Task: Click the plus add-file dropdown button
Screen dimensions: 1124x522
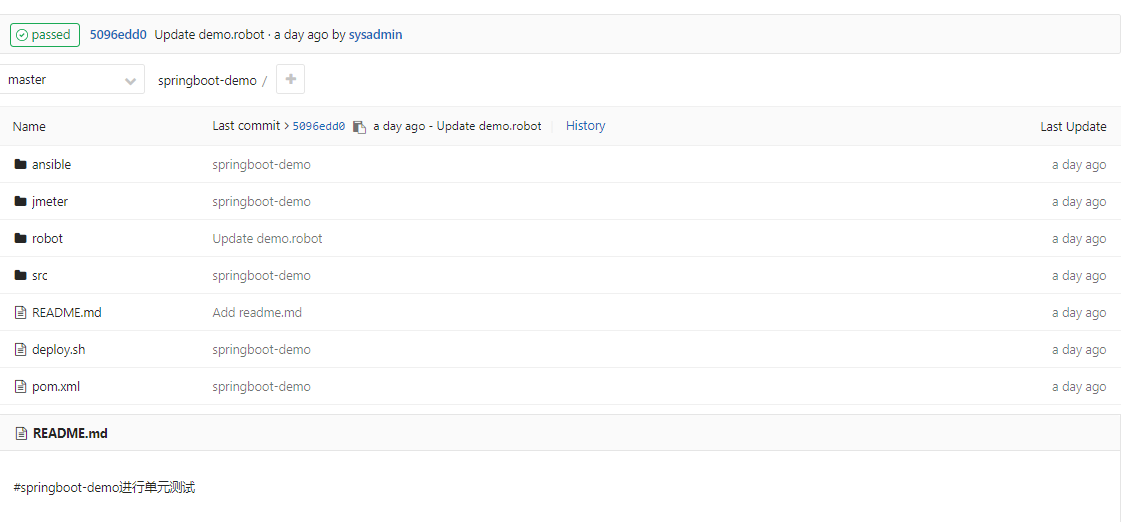Action: [290, 79]
